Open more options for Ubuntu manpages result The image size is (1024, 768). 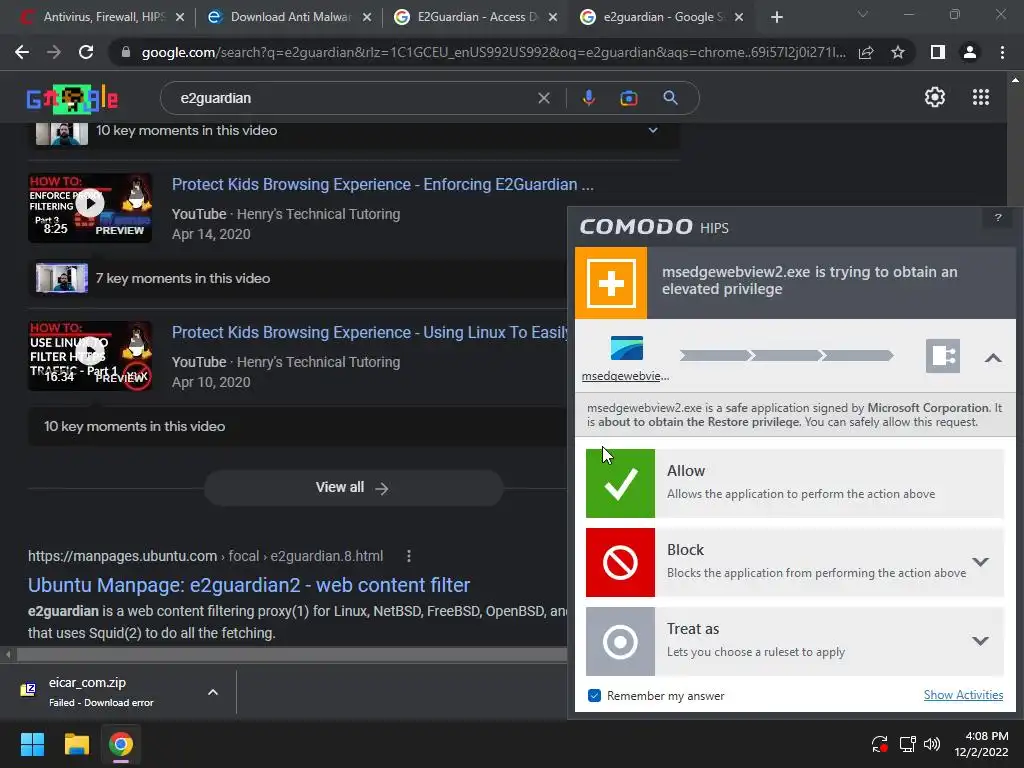[409, 556]
